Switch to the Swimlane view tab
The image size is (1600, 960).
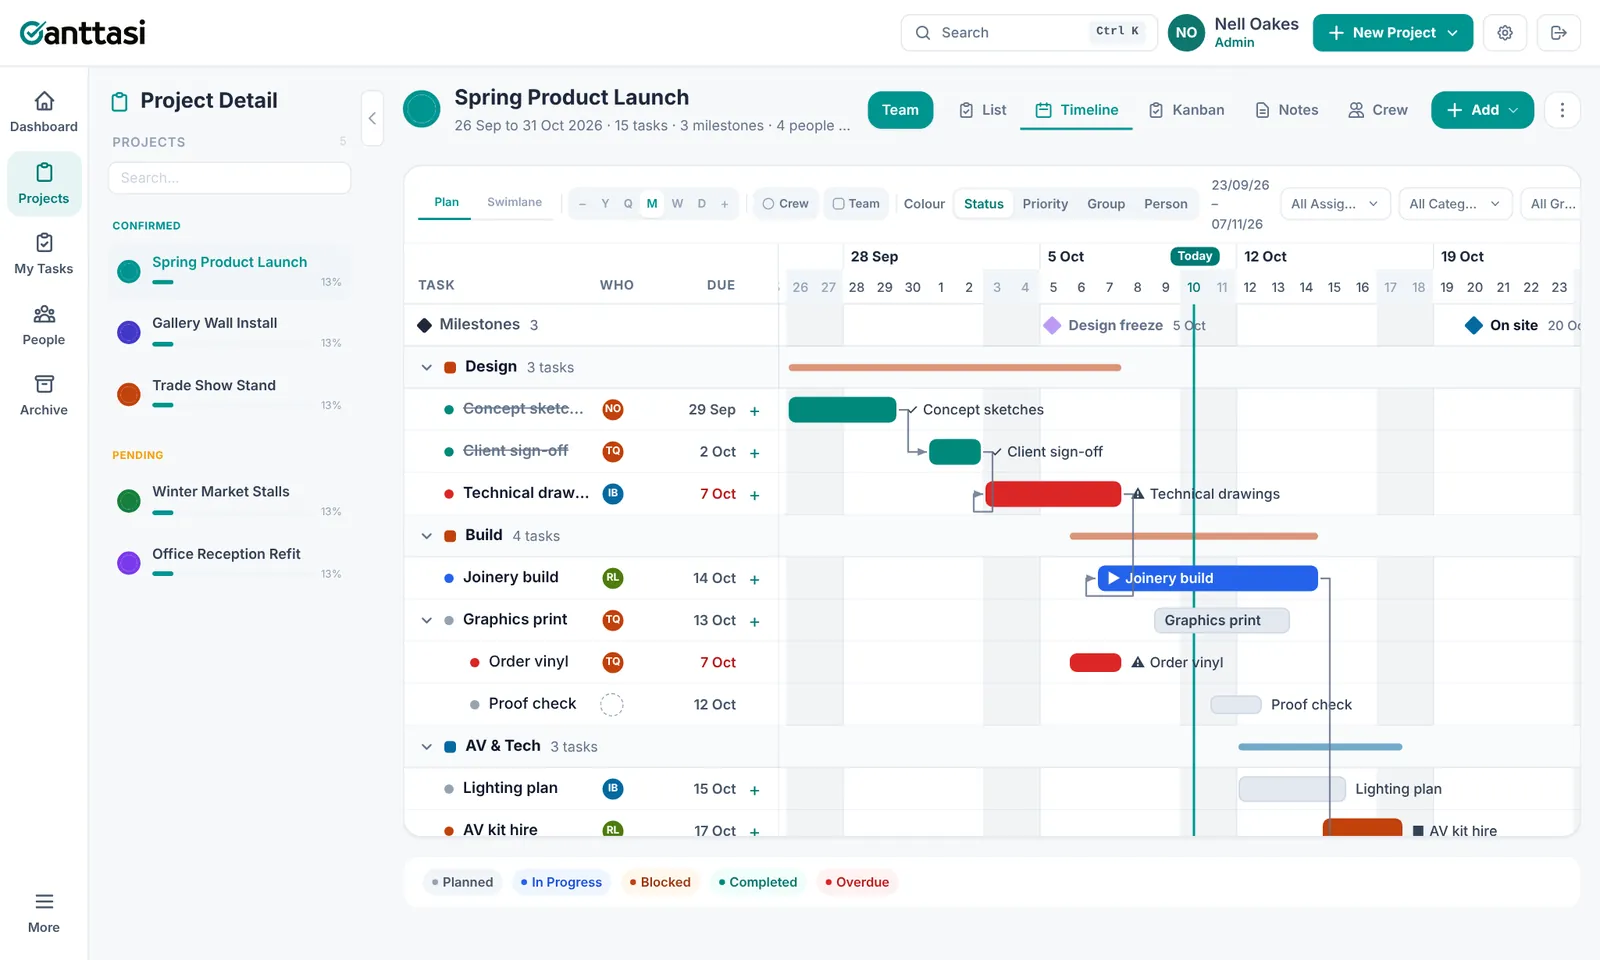coord(514,202)
